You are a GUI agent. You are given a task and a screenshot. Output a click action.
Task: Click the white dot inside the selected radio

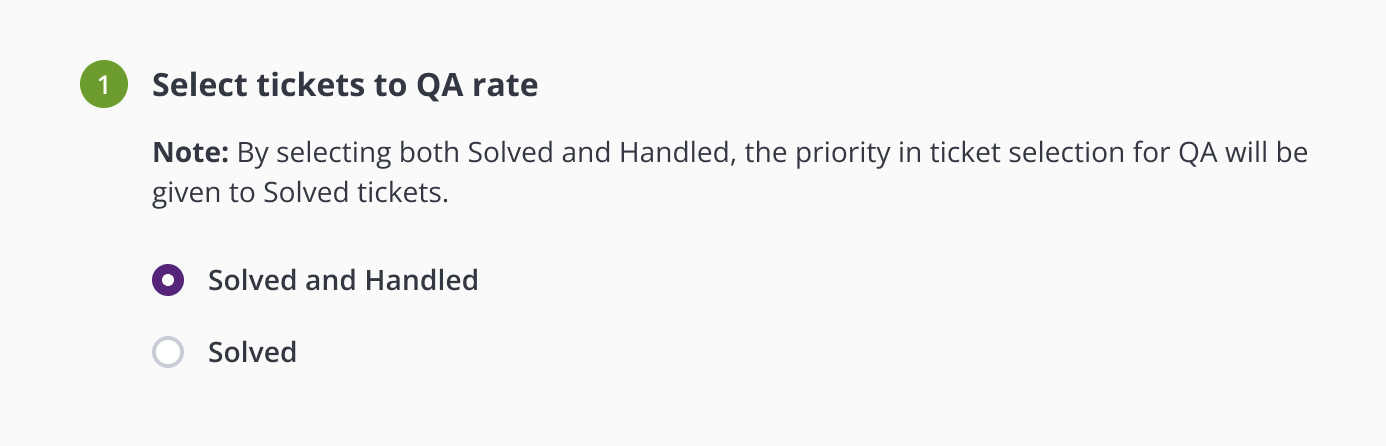coord(168,280)
